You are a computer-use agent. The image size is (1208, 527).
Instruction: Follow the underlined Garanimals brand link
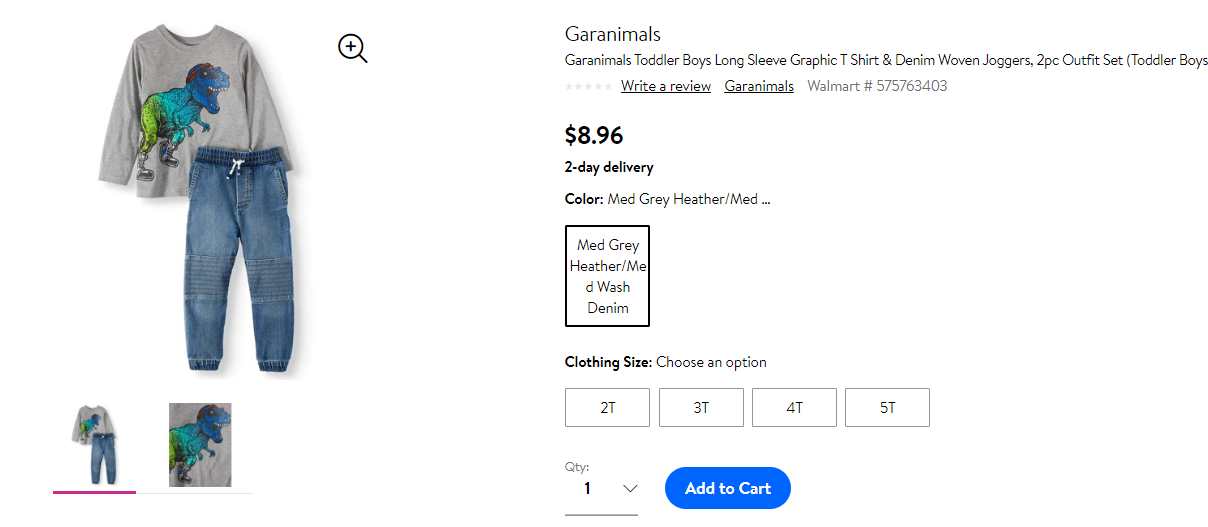(x=759, y=86)
